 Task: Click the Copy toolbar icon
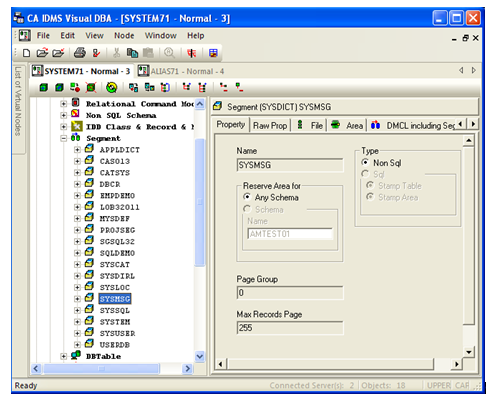(132, 53)
